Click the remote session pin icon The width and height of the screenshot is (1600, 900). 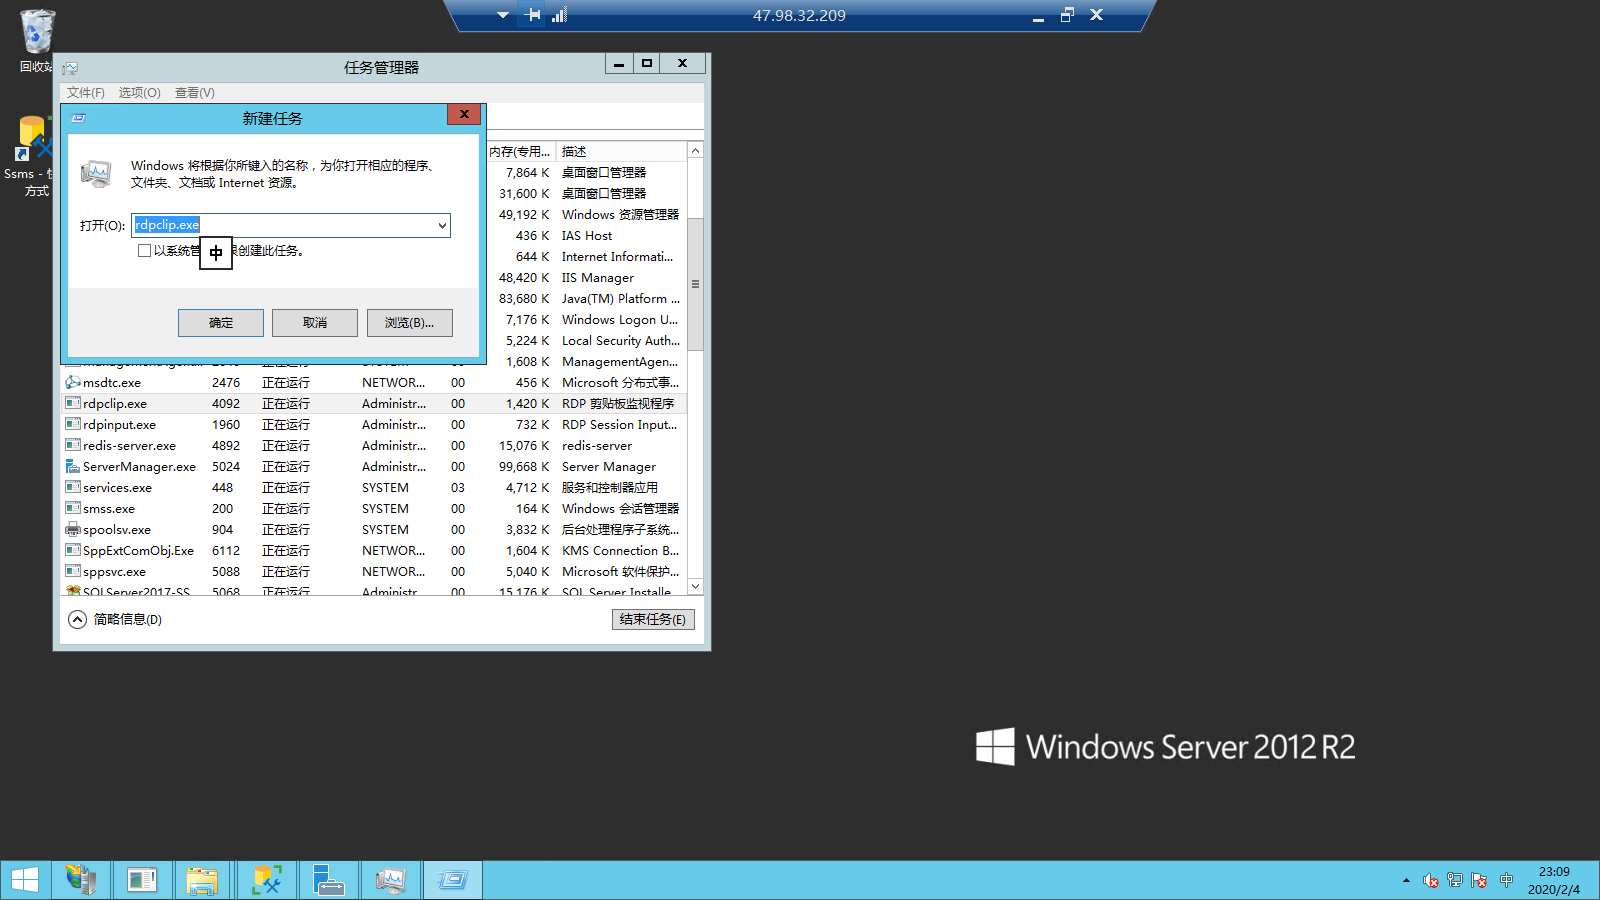point(533,15)
